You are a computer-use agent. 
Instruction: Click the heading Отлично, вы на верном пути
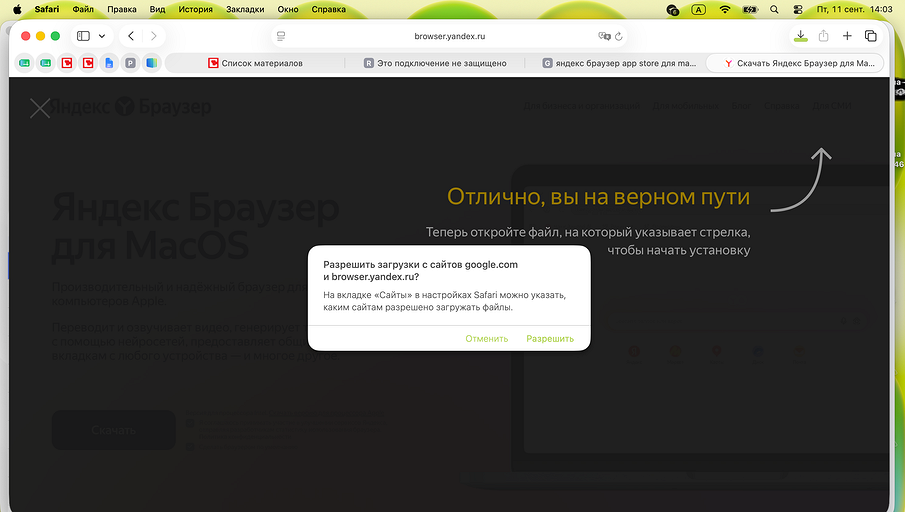click(599, 197)
